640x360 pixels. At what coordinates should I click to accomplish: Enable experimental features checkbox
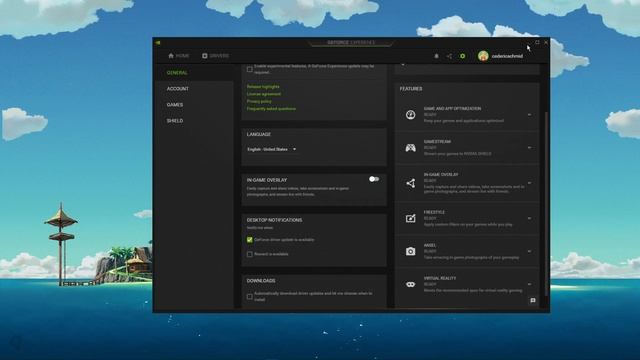pyautogui.click(x=249, y=69)
